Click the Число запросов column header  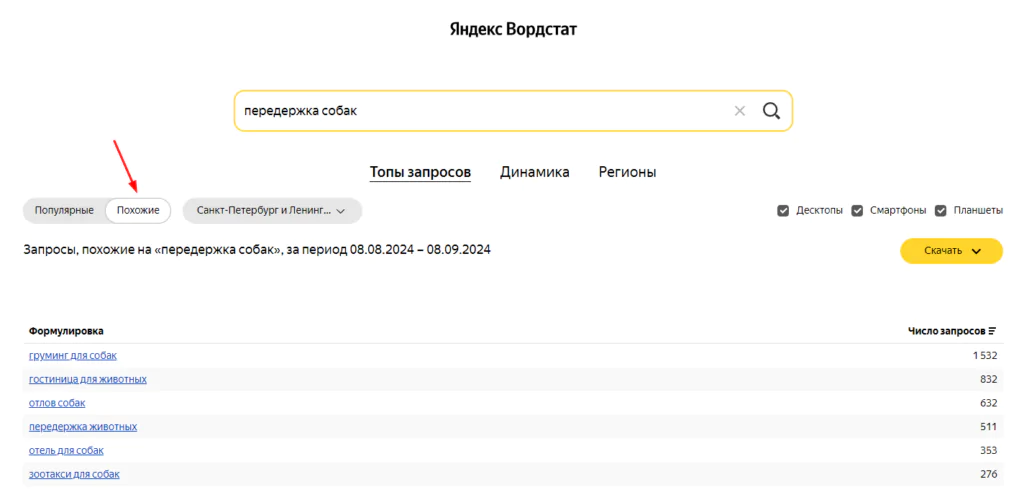(x=947, y=331)
